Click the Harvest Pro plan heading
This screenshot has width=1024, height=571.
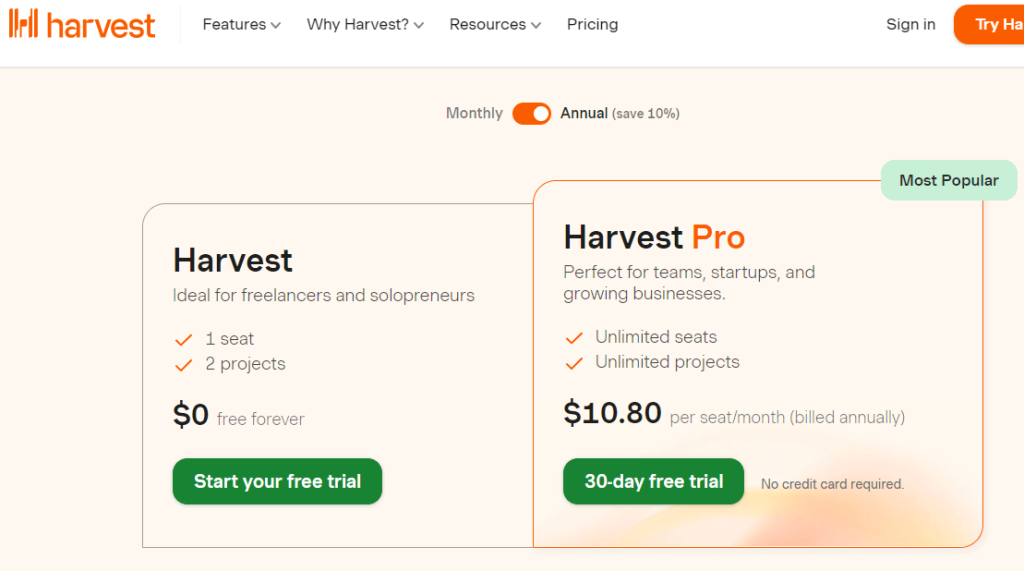pos(654,238)
